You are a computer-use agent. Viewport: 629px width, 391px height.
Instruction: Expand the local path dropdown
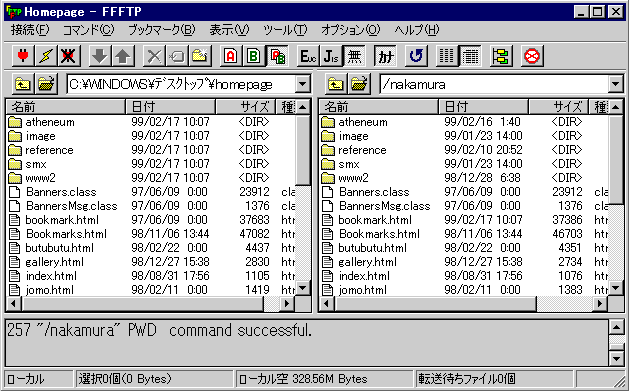click(x=302, y=84)
